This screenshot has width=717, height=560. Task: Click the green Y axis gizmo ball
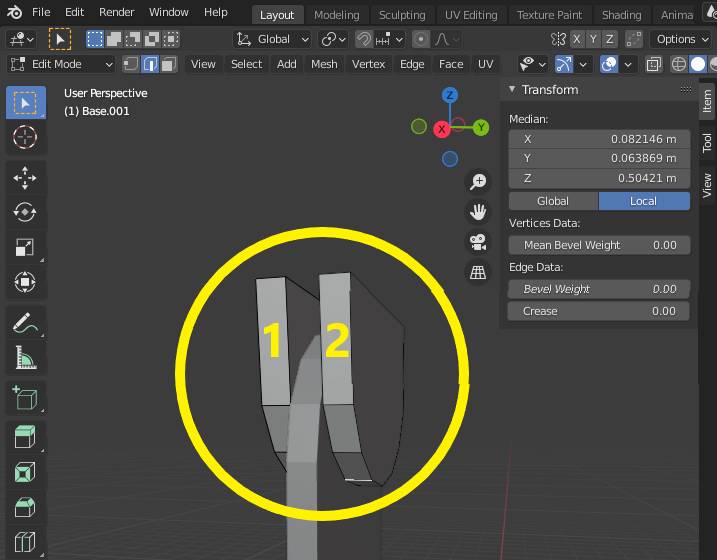point(481,128)
